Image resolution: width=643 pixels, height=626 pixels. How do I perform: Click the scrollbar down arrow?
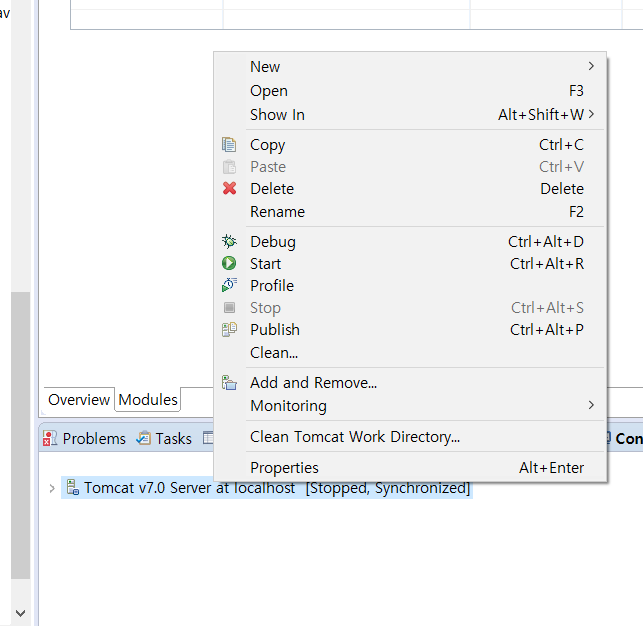pos(21,613)
